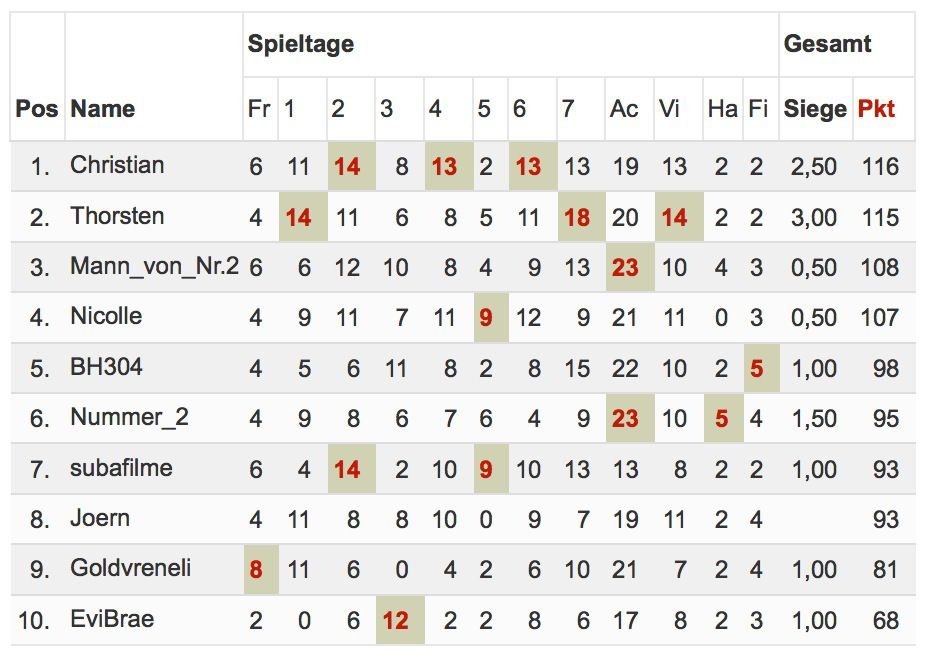The image size is (926, 656).
Task: Click Nummer_2 in the ranking
Action: (129, 417)
